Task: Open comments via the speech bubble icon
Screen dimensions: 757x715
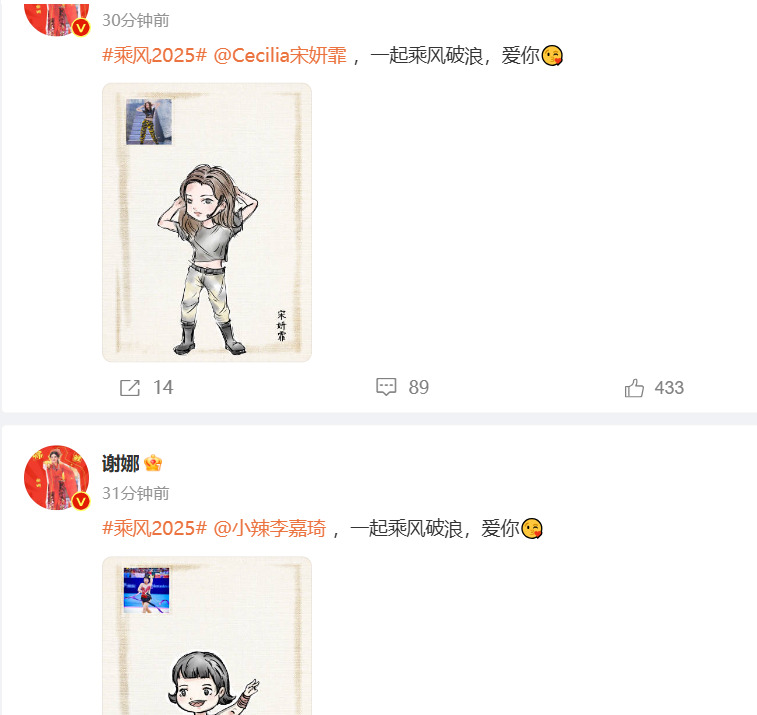Action: click(386, 387)
